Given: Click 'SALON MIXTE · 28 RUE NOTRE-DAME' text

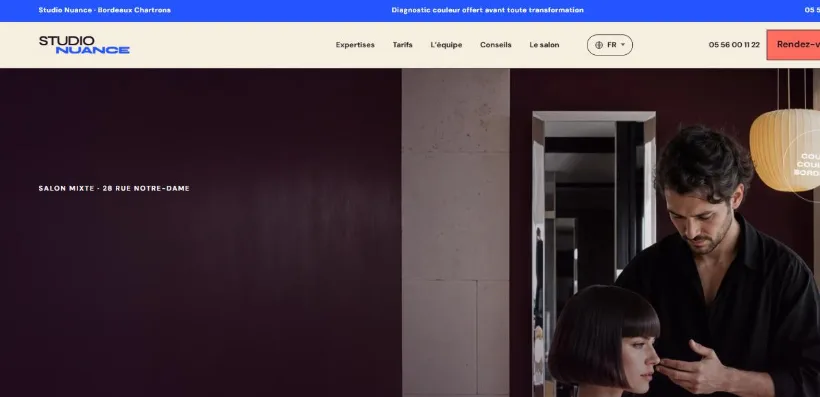Looking at the screenshot, I should [114, 188].
